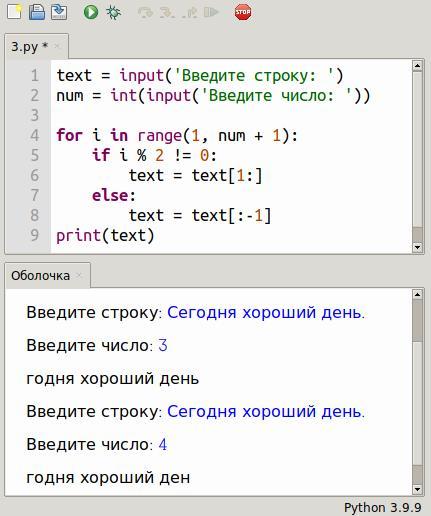This screenshot has height=516, width=431.
Task: Click the Python 3.9.9 interpreter label
Action: click(x=382, y=507)
